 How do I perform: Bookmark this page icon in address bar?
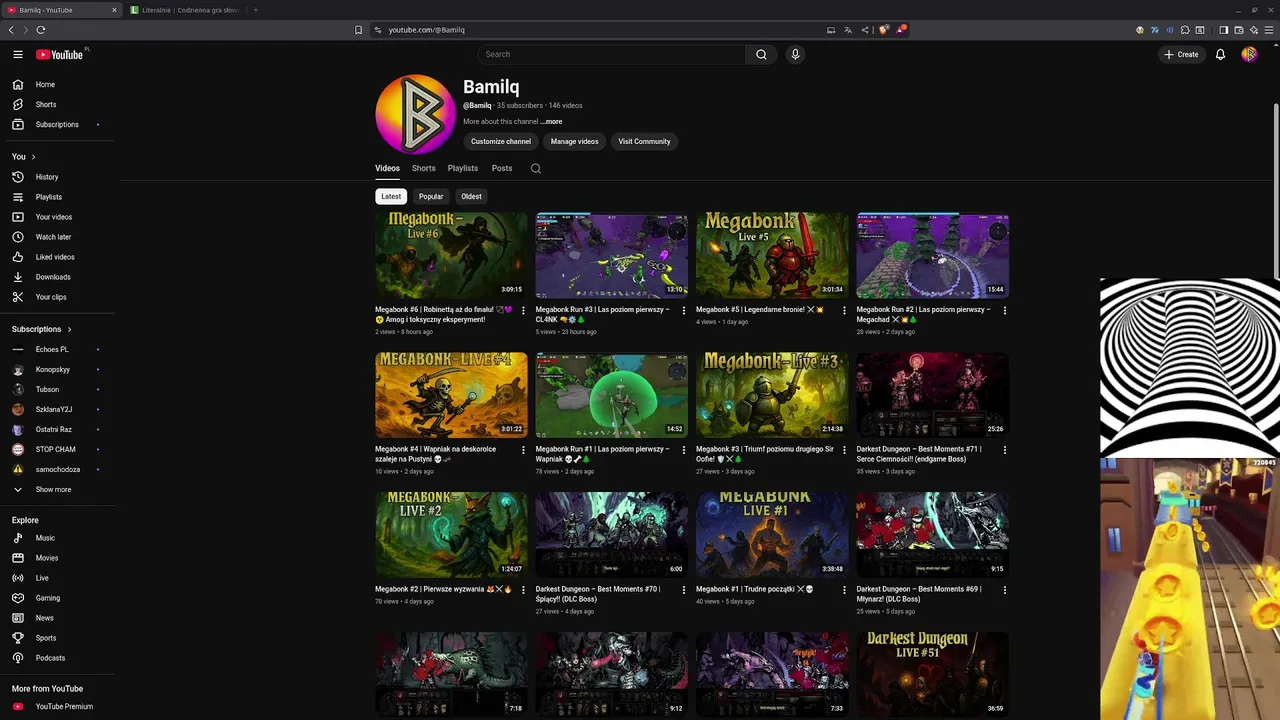pos(358,30)
